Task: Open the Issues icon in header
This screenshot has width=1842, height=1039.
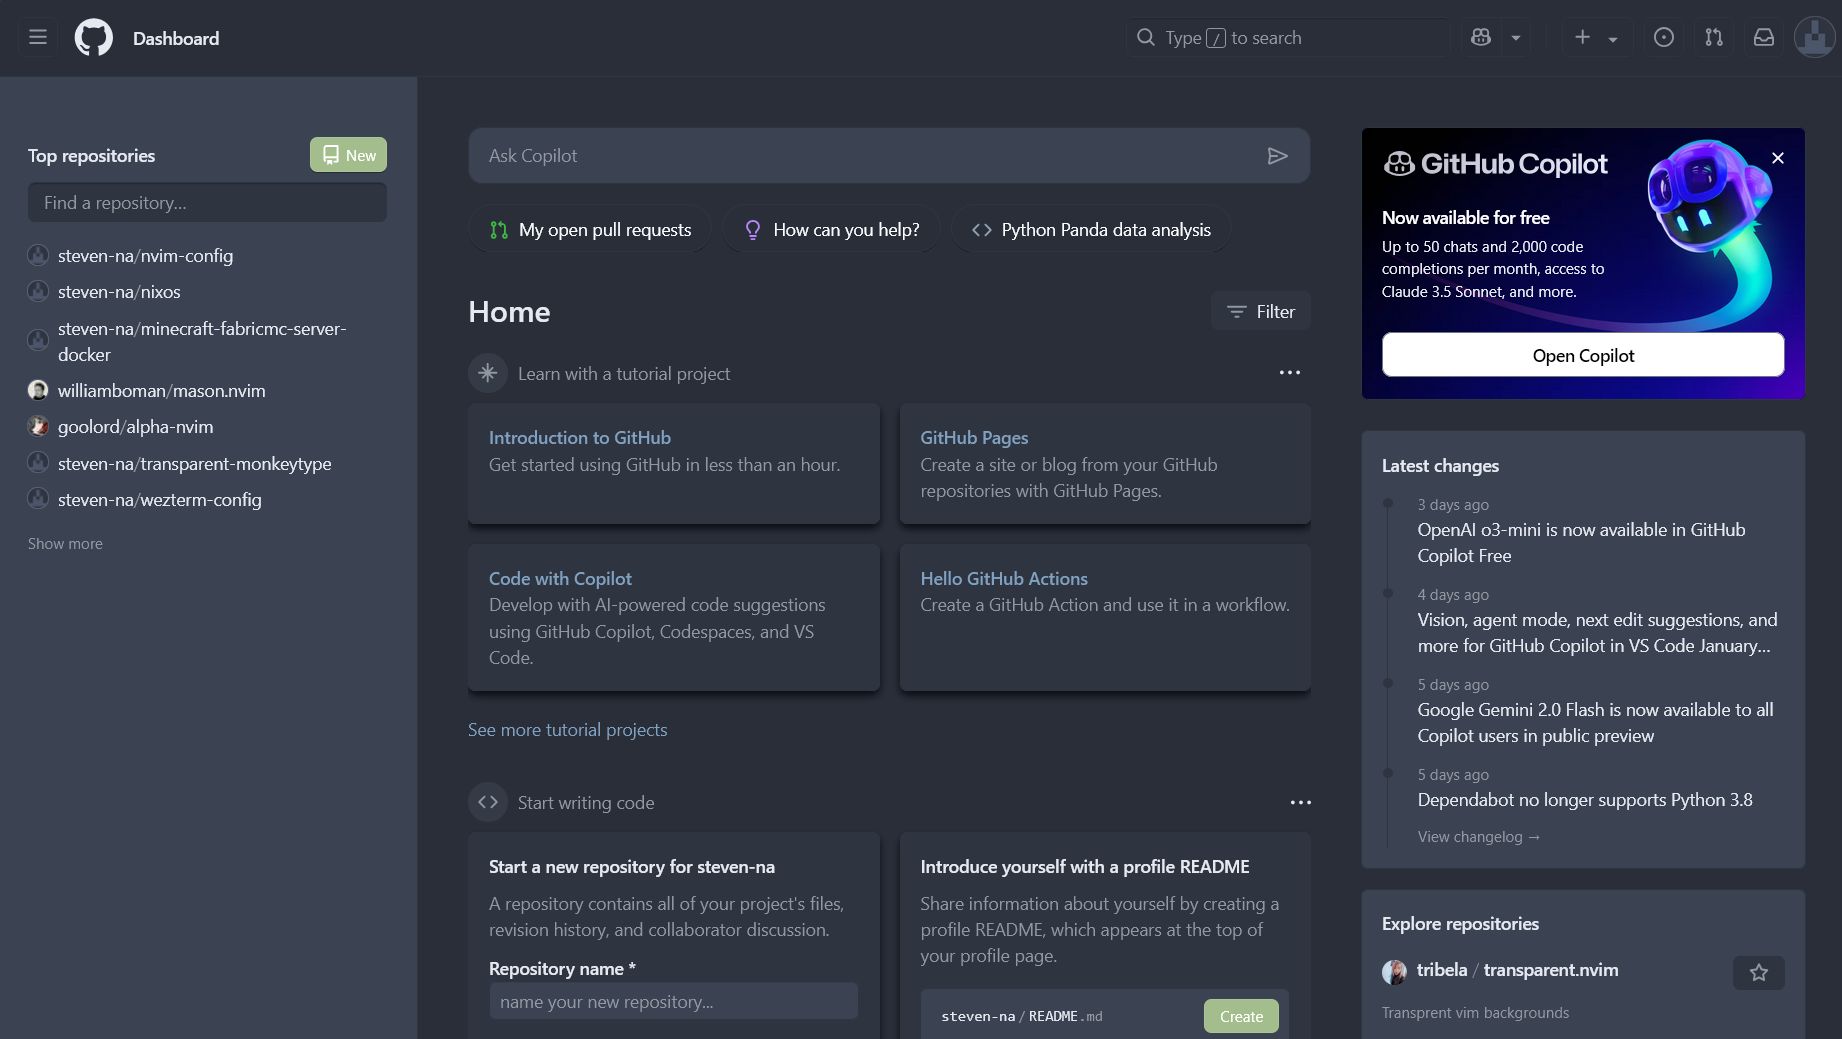Action: click(x=1664, y=38)
